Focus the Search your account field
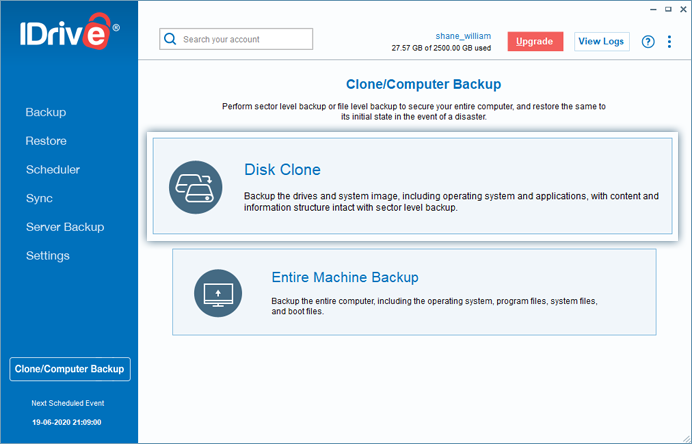Screen dimensions: 692x444 pos(236,39)
